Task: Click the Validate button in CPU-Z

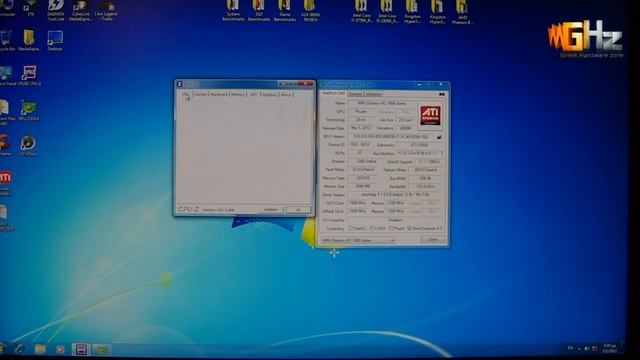Action: coord(270,210)
